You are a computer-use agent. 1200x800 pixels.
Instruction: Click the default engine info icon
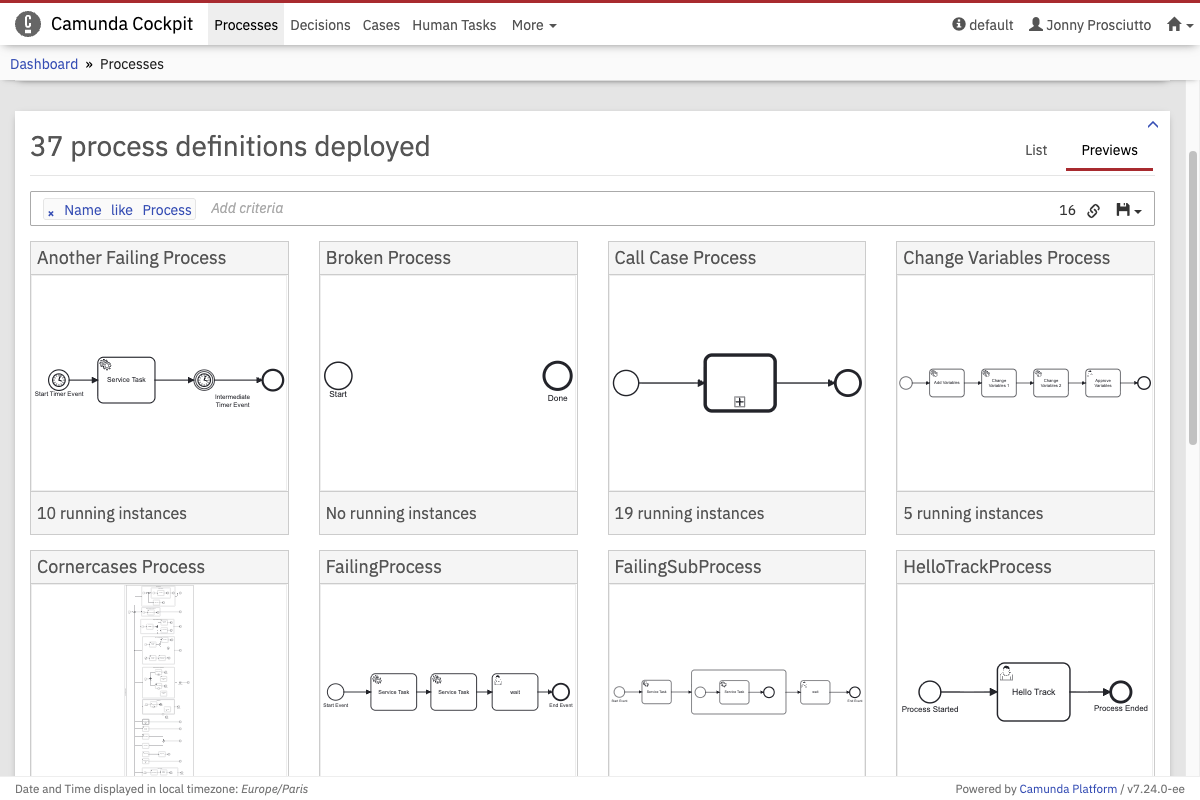coord(959,25)
